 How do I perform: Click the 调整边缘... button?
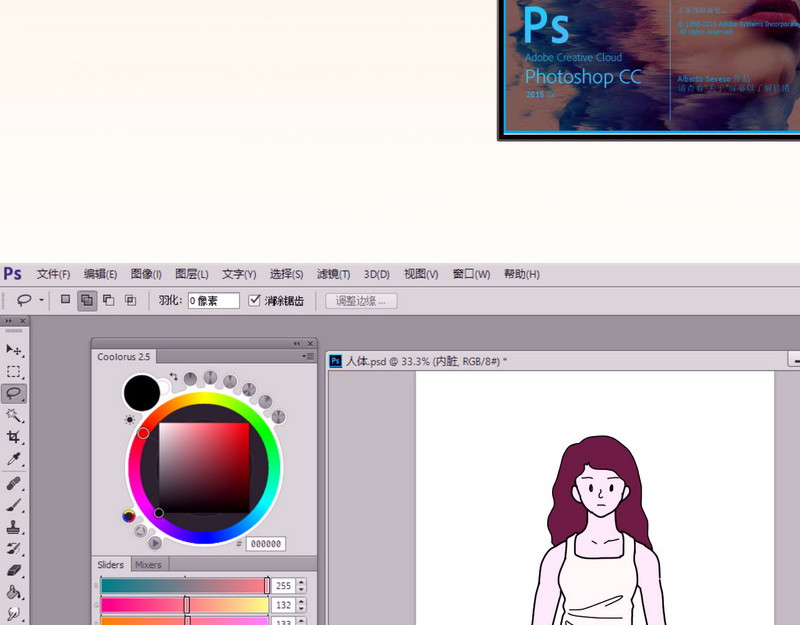tap(361, 301)
